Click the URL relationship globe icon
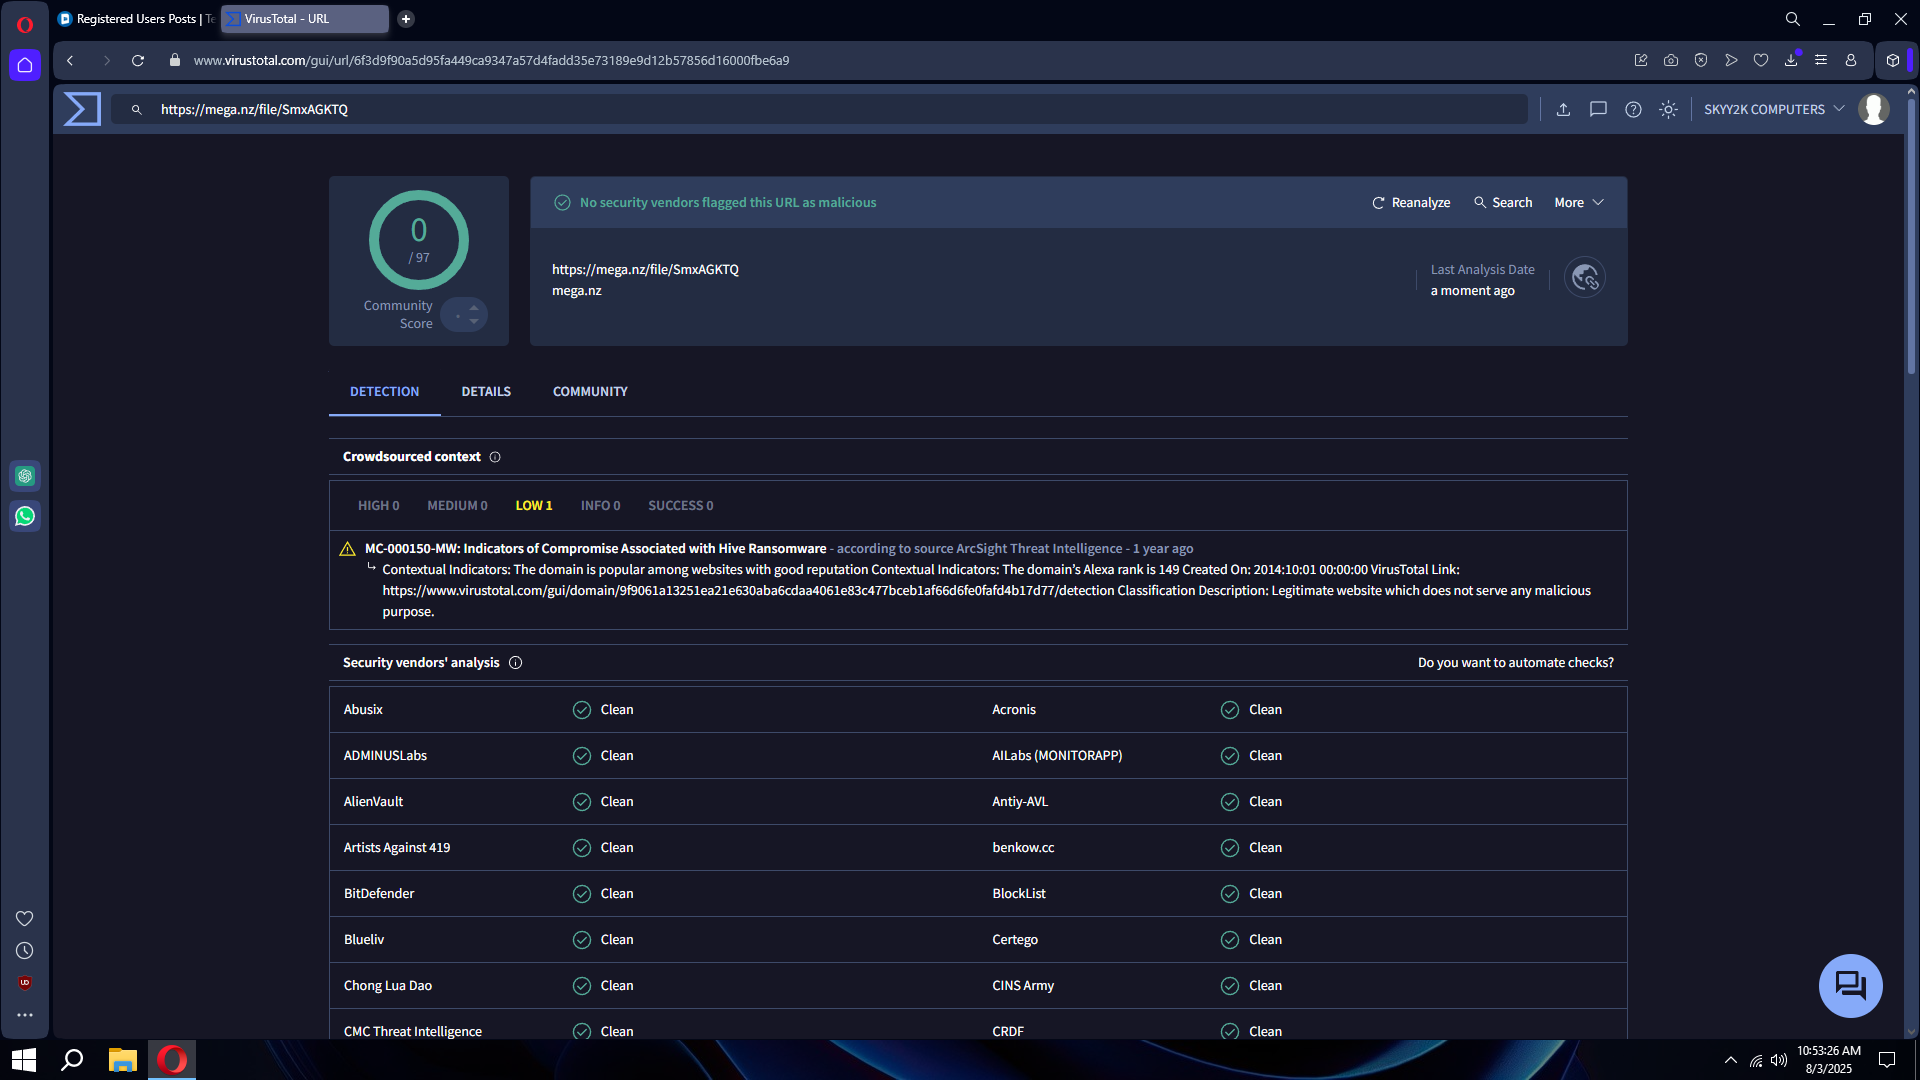 click(1585, 278)
